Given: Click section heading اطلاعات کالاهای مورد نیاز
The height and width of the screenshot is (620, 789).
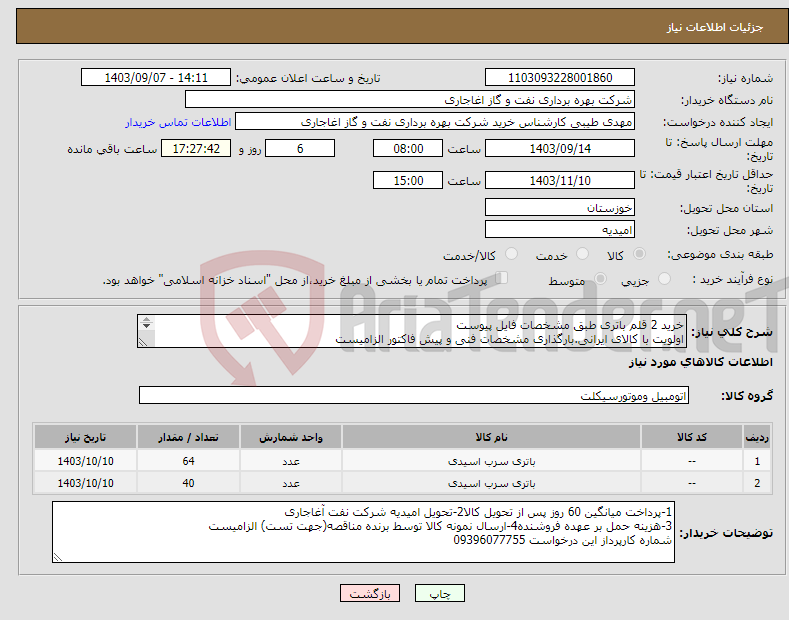Looking at the screenshot, I should [x=700, y=362].
